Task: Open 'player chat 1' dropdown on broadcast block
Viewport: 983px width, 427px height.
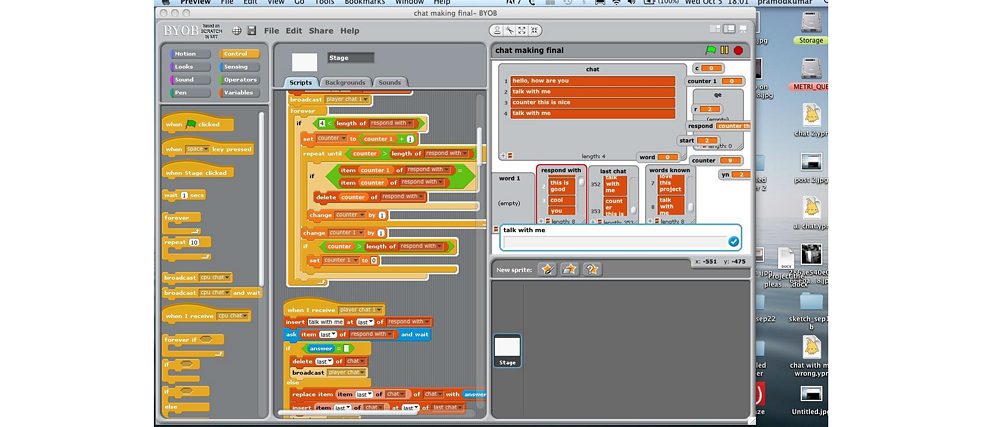Action: [x=366, y=99]
